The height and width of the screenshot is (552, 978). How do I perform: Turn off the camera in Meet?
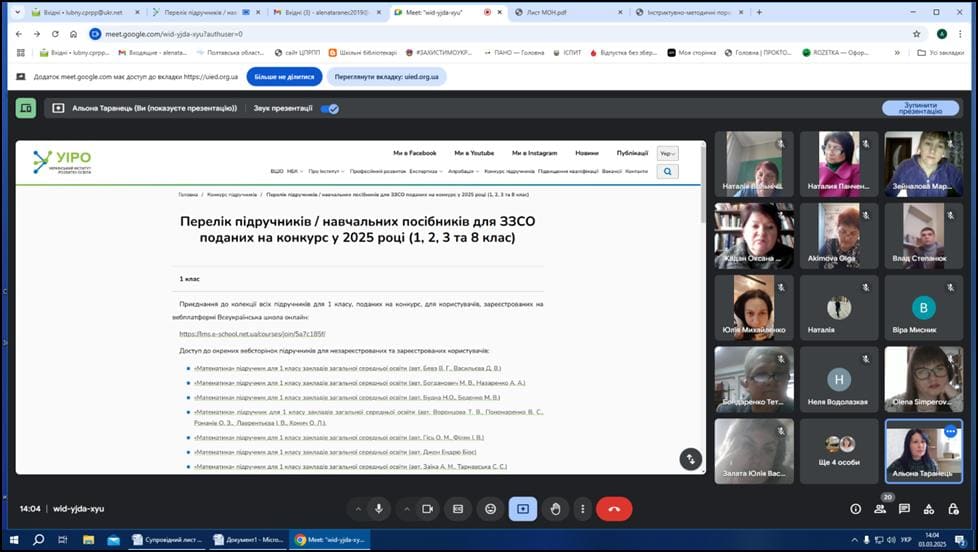coord(427,509)
